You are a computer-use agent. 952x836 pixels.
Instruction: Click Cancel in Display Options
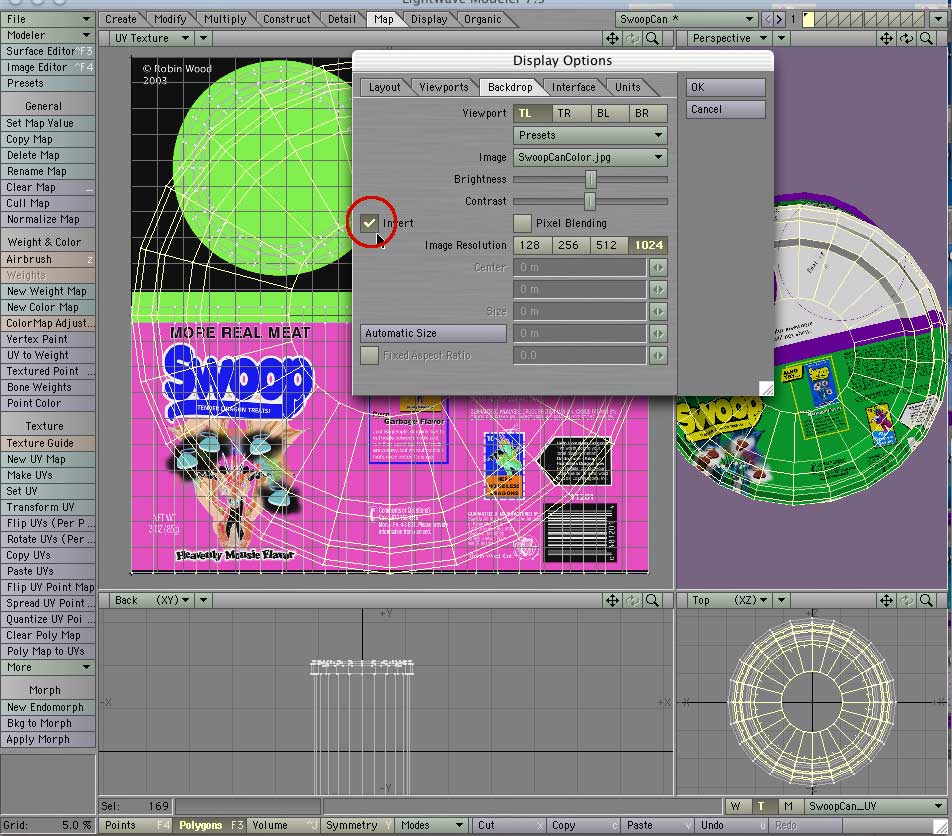726,109
